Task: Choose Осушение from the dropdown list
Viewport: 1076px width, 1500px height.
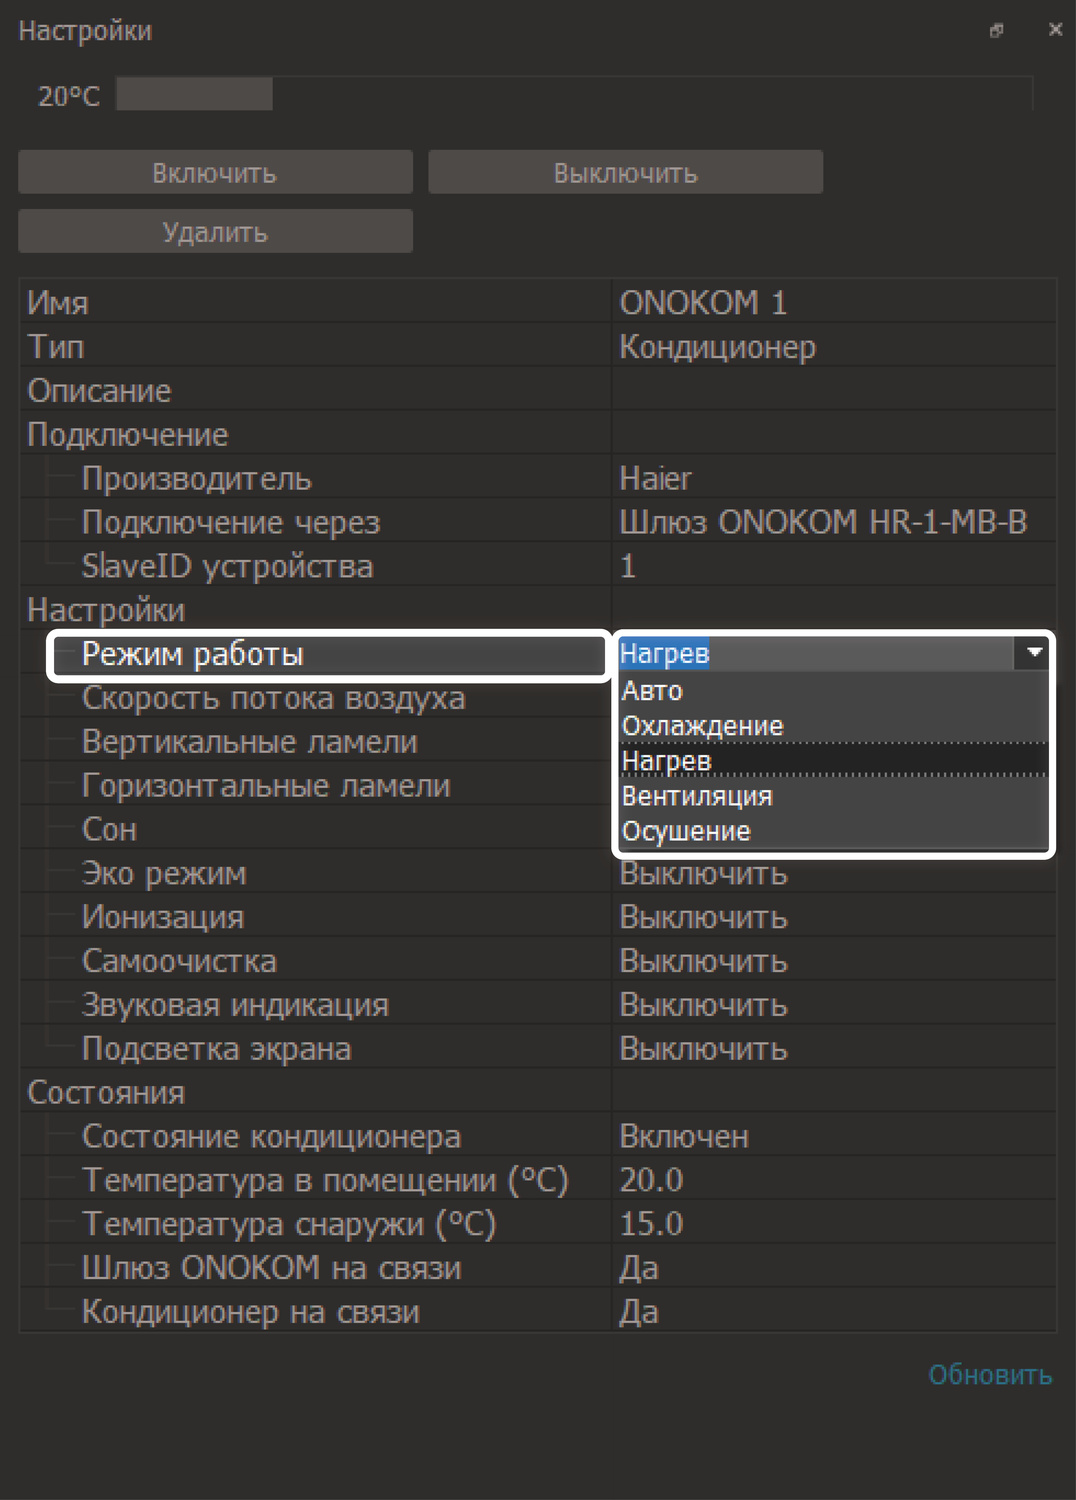Action: (686, 831)
